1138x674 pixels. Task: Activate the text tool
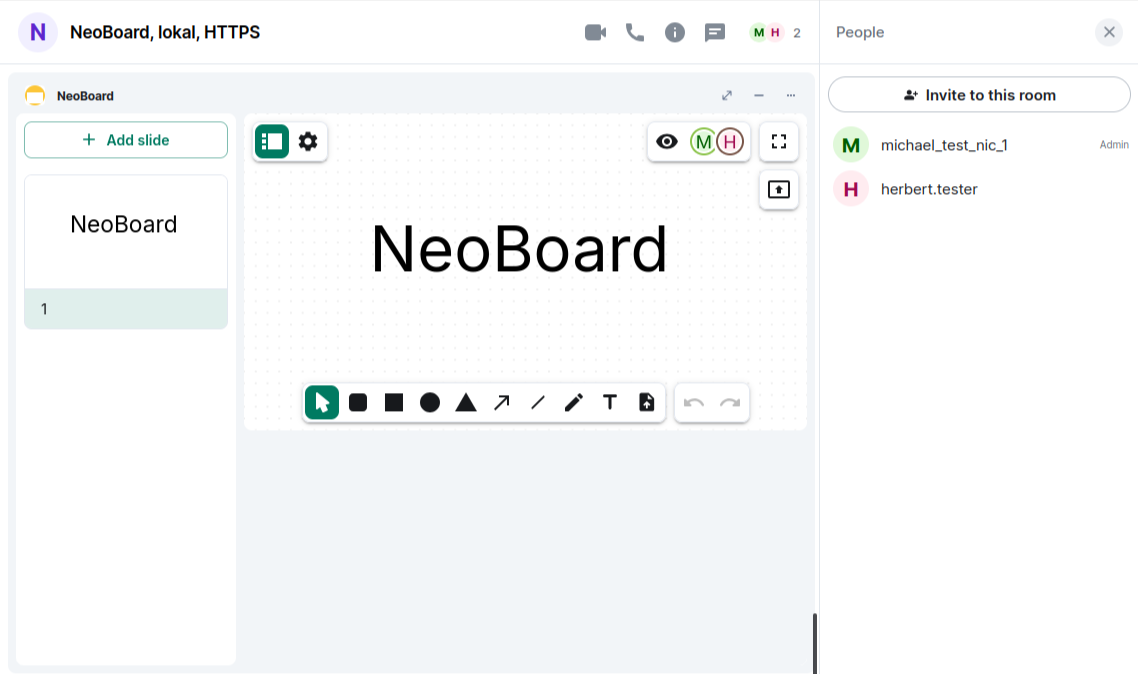tap(610, 403)
